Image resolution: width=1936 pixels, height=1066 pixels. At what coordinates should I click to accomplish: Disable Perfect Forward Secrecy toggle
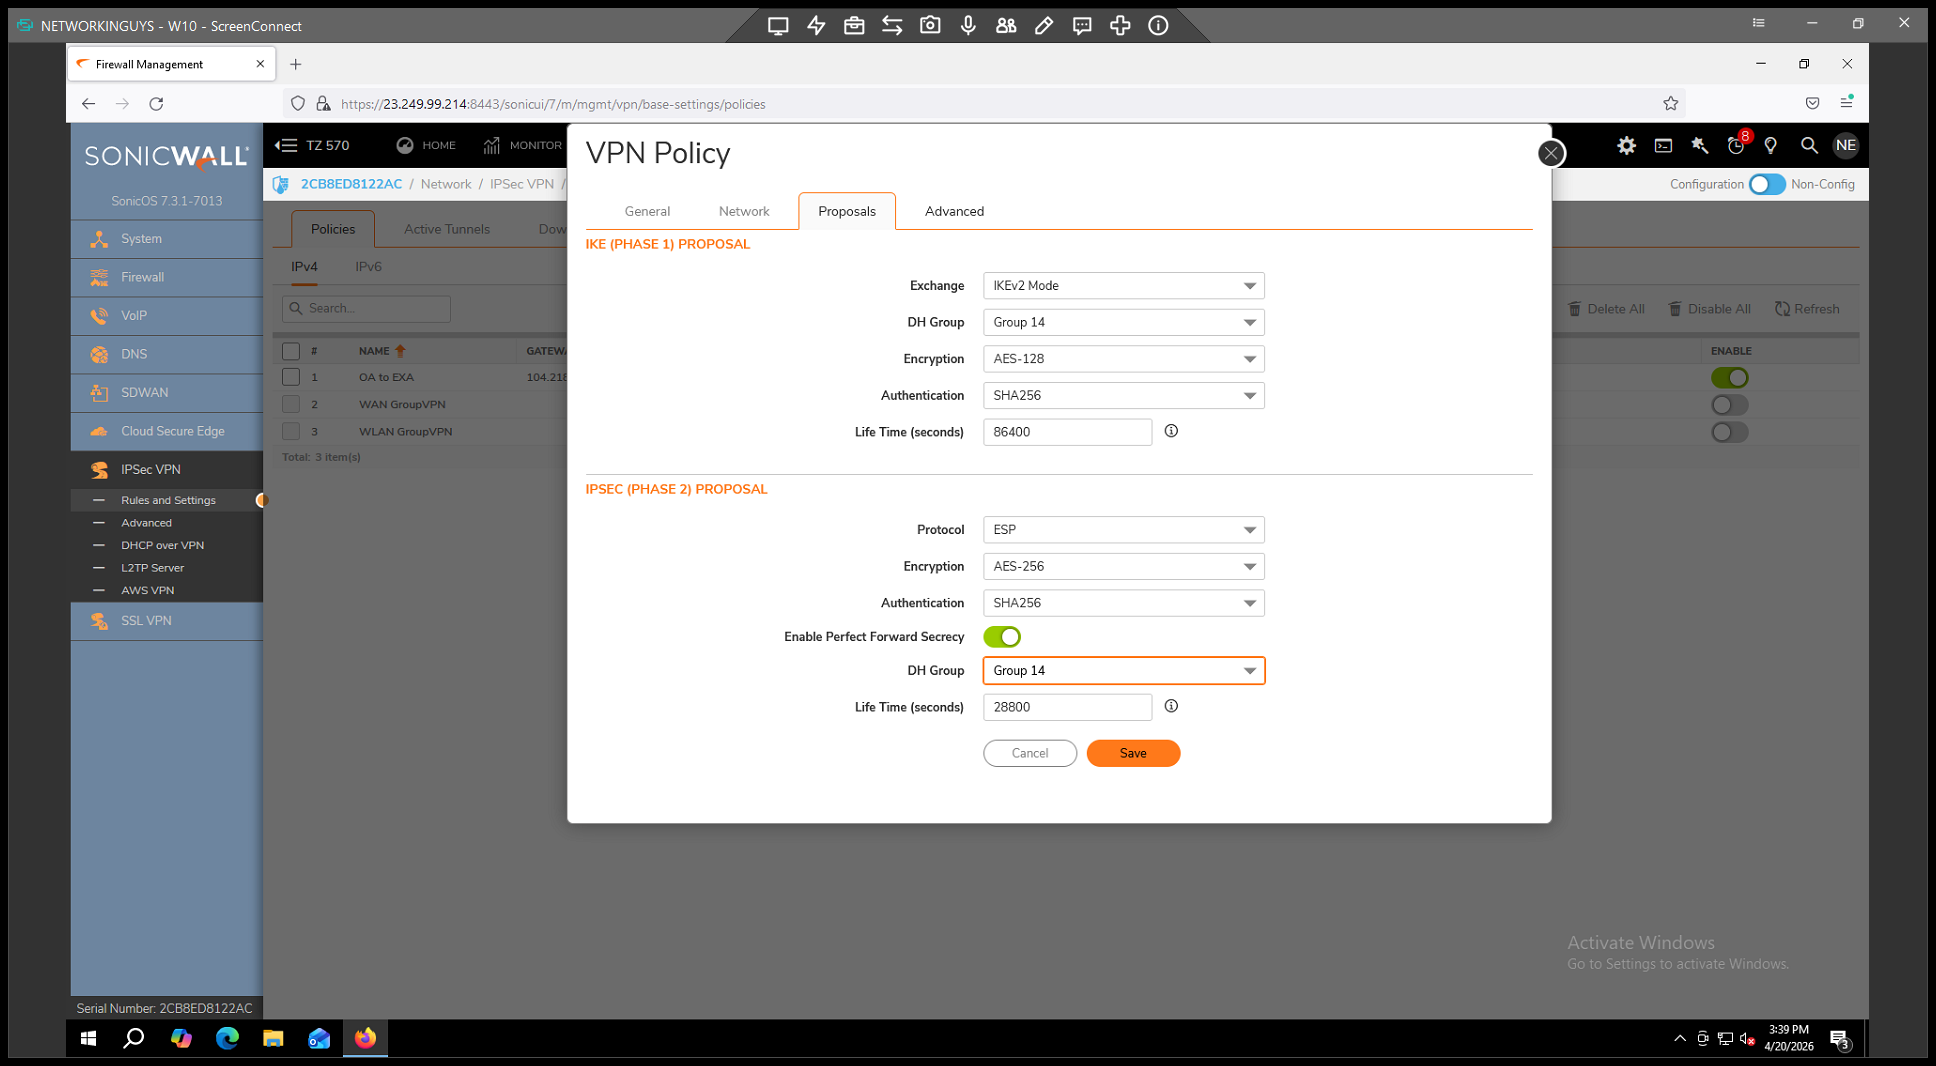tap(1002, 637)
